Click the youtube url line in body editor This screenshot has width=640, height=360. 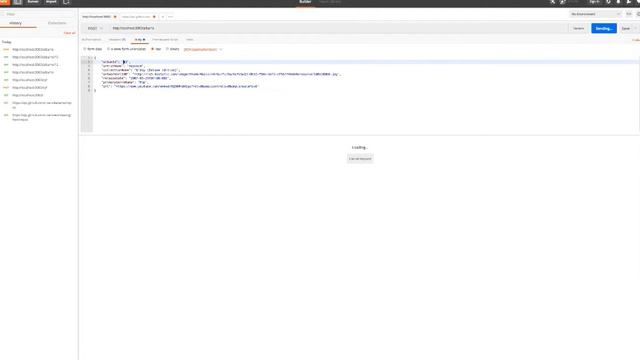[x=180, y=87]
